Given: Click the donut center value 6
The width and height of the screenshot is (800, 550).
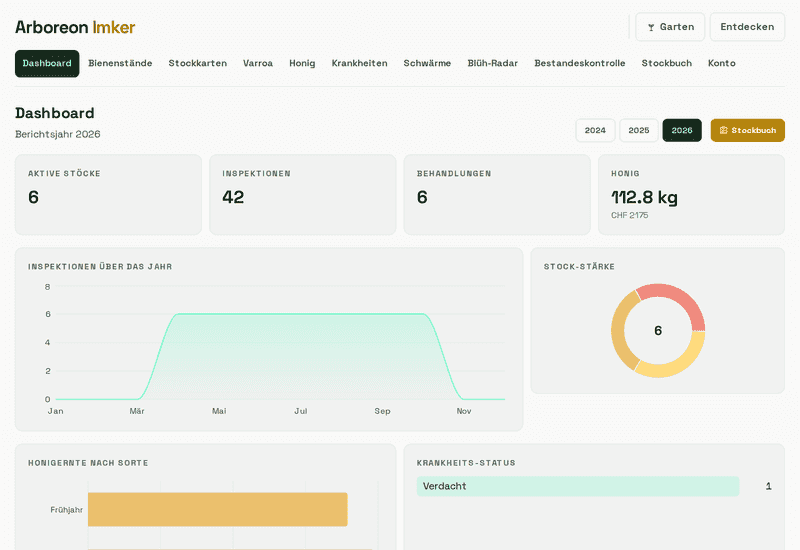Looking at the screenshot, I should 658,331.
